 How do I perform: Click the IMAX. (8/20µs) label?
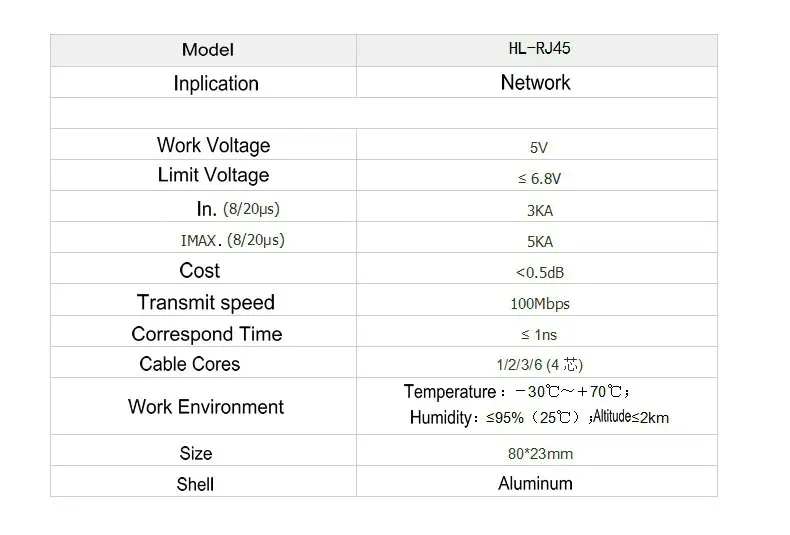(233, 240)
